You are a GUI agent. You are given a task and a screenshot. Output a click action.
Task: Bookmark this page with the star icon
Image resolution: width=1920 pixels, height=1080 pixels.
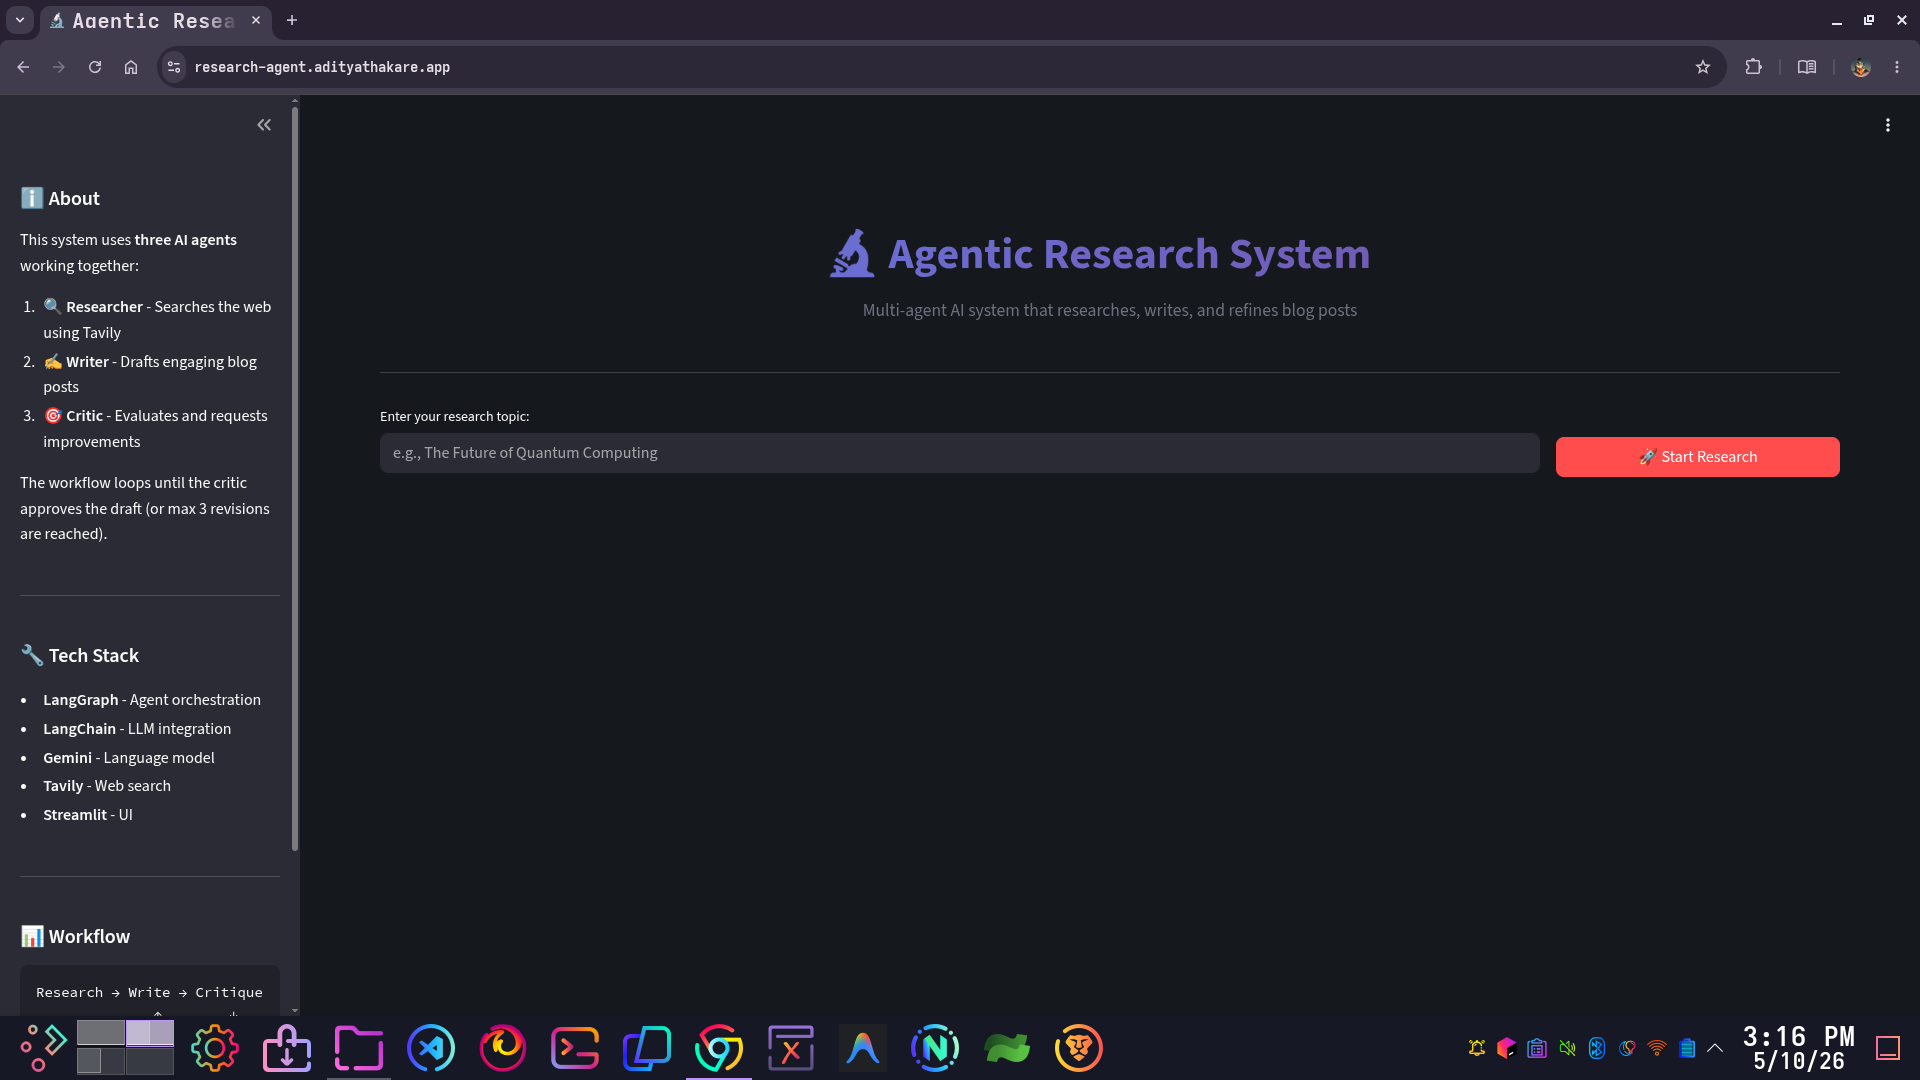pyautogui.click(x=1703, y=67)
